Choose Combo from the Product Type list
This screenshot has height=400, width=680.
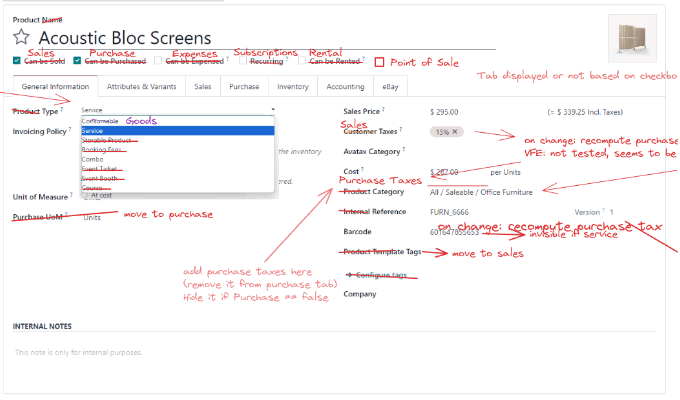[x=93, y=159]
